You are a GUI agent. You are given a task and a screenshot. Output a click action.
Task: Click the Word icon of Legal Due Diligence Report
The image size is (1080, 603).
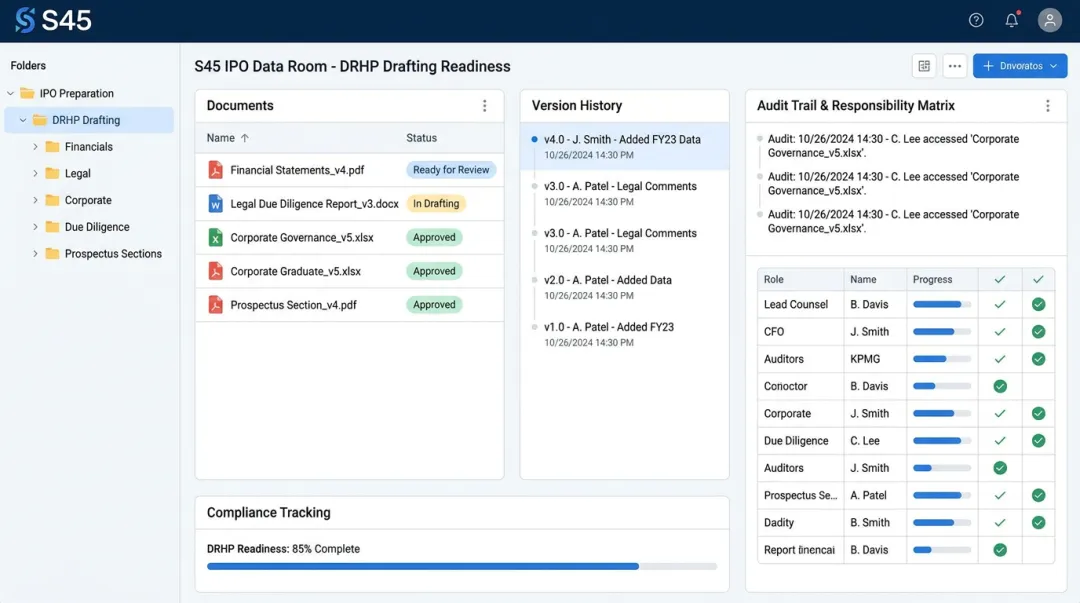[x=216, y=203]
